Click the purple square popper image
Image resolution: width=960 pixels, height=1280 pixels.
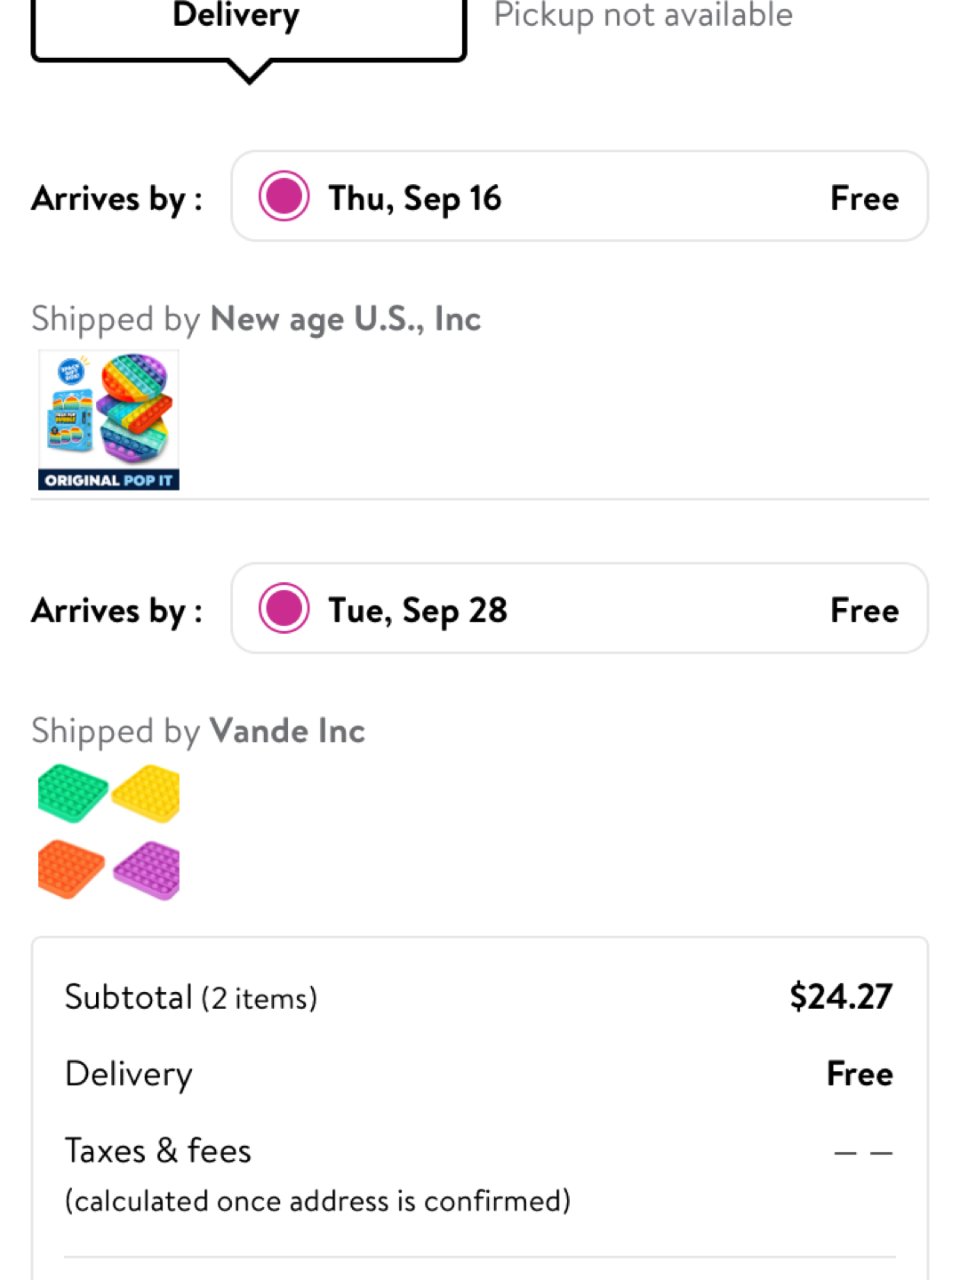(147, 870)
